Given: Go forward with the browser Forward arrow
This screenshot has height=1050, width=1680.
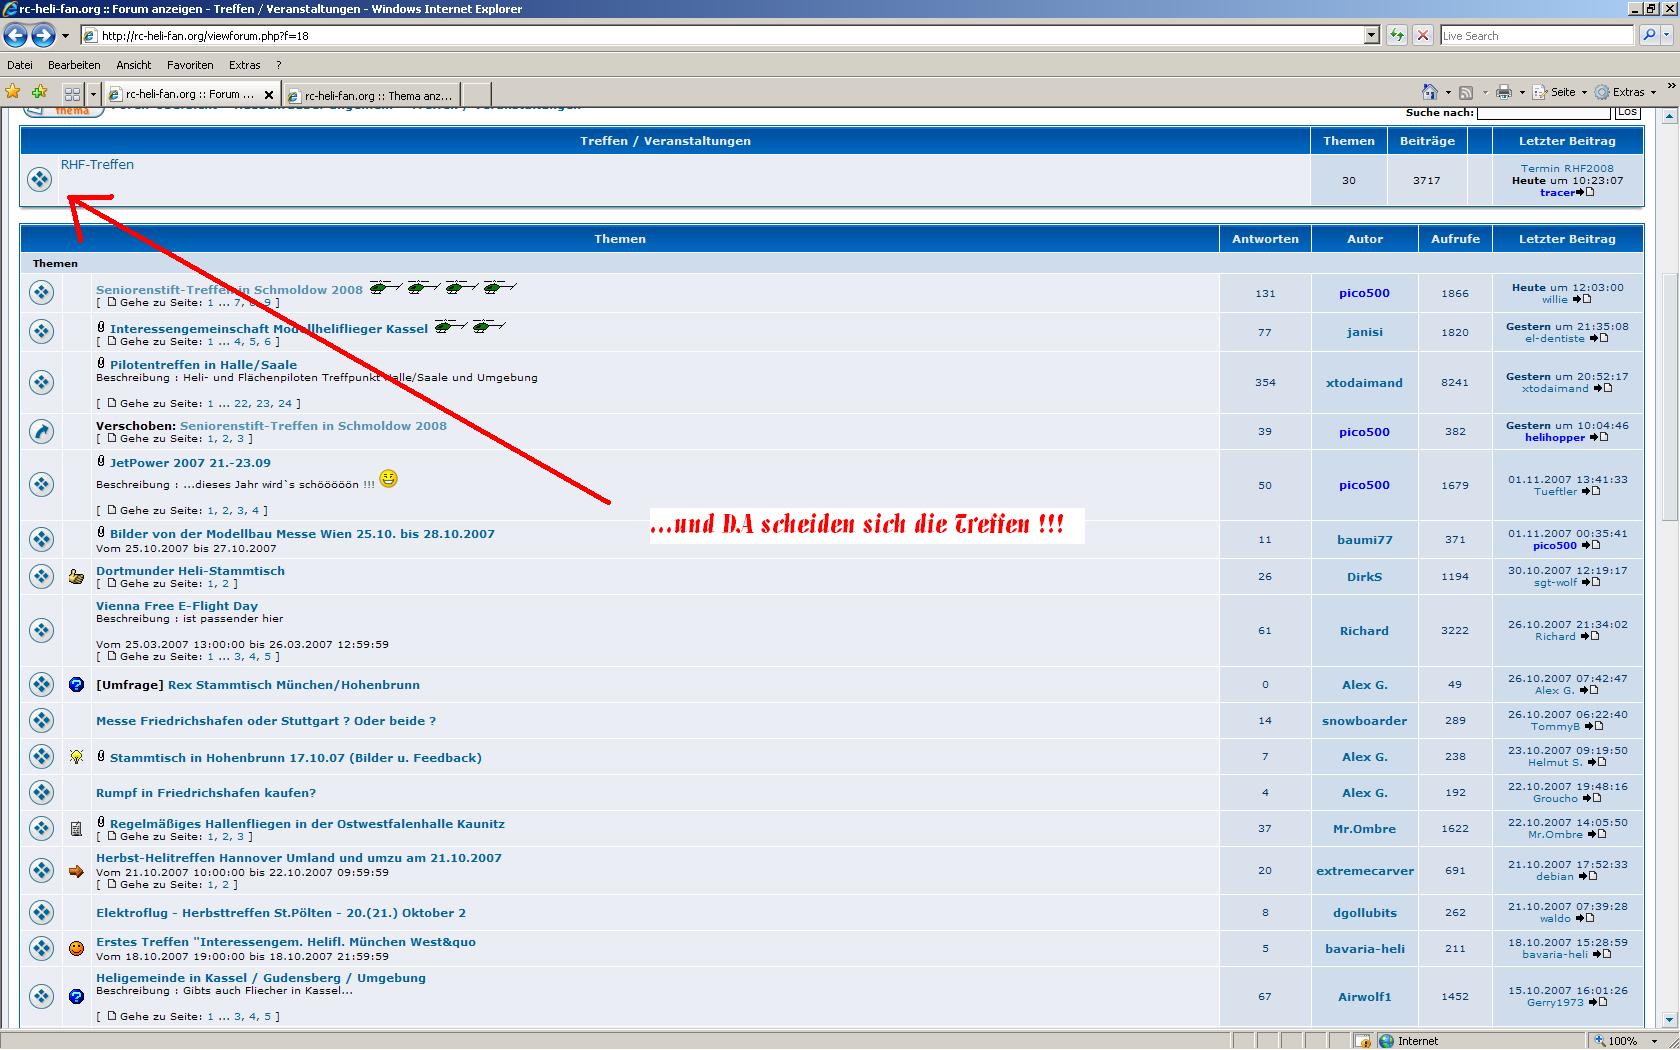Looking at the screenshot, I should [43, 36].
